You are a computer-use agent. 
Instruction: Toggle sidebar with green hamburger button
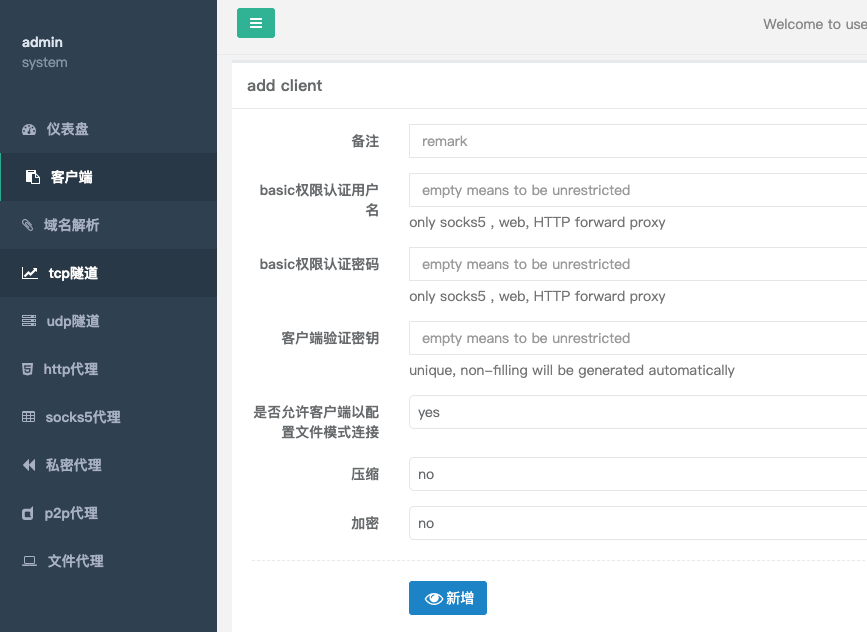(x=256, y=23)
